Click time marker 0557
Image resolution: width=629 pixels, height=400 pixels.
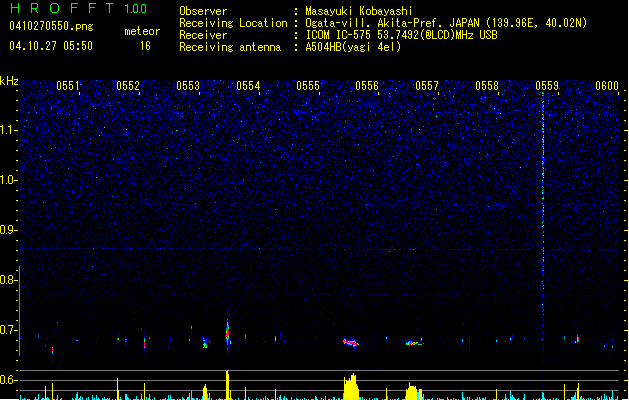pos(427,86)
